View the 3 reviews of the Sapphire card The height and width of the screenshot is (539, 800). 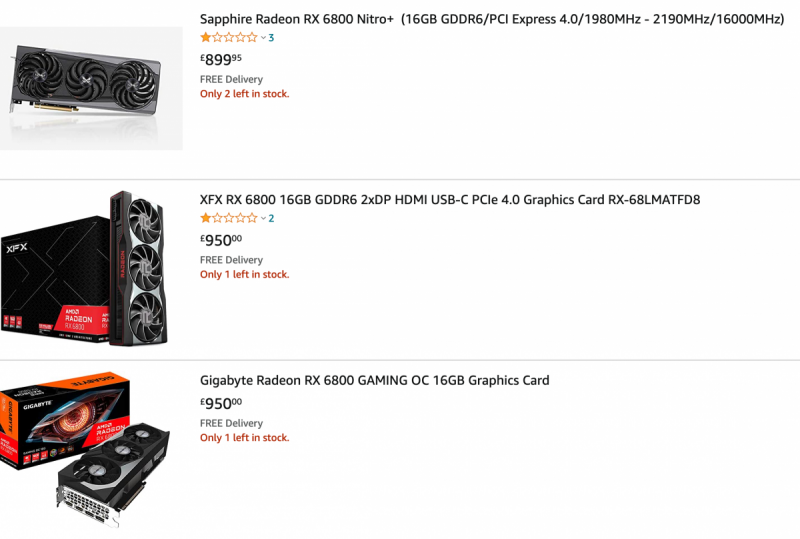point(271,38)
